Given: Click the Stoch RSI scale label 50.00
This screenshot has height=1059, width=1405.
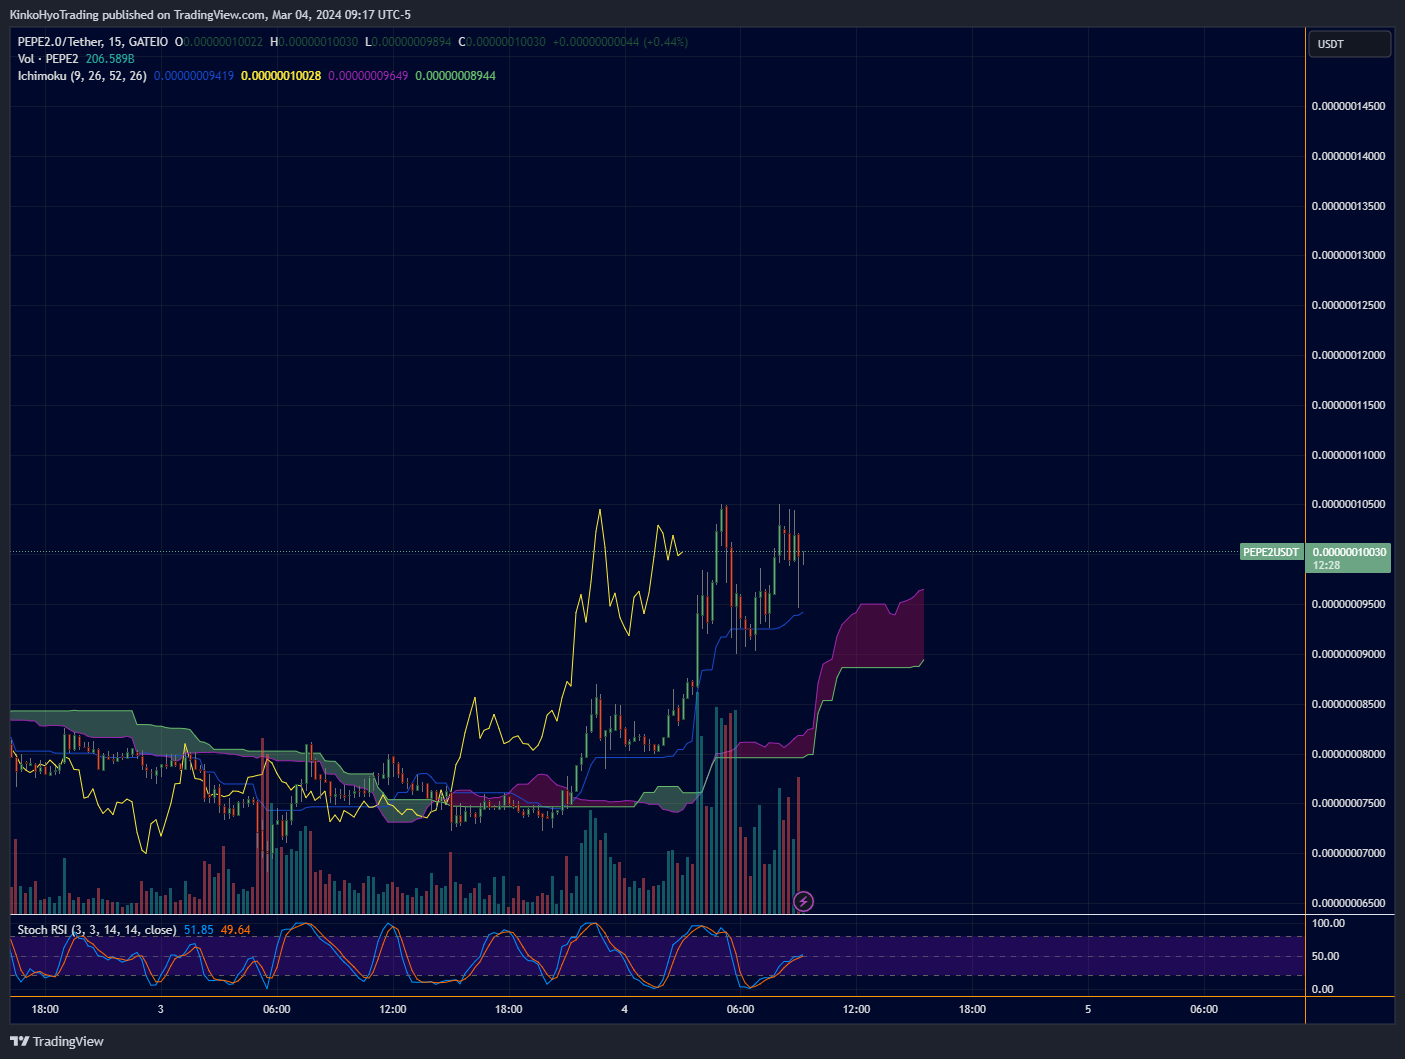Looking at the screenshot, I should click(1325, 956).
